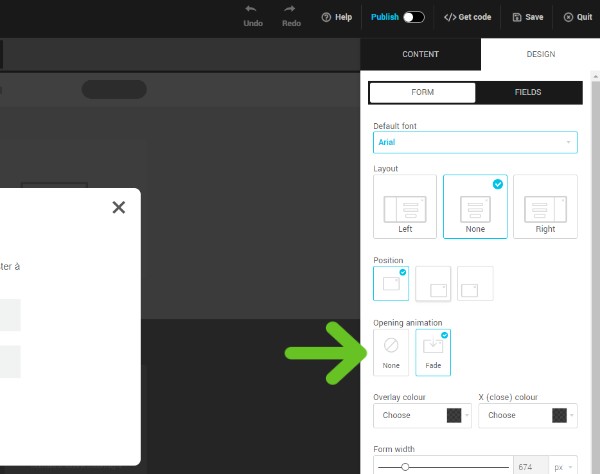Choose the Right image layout
The height and width of the screenshot is (474, 600).
point(545,207)
